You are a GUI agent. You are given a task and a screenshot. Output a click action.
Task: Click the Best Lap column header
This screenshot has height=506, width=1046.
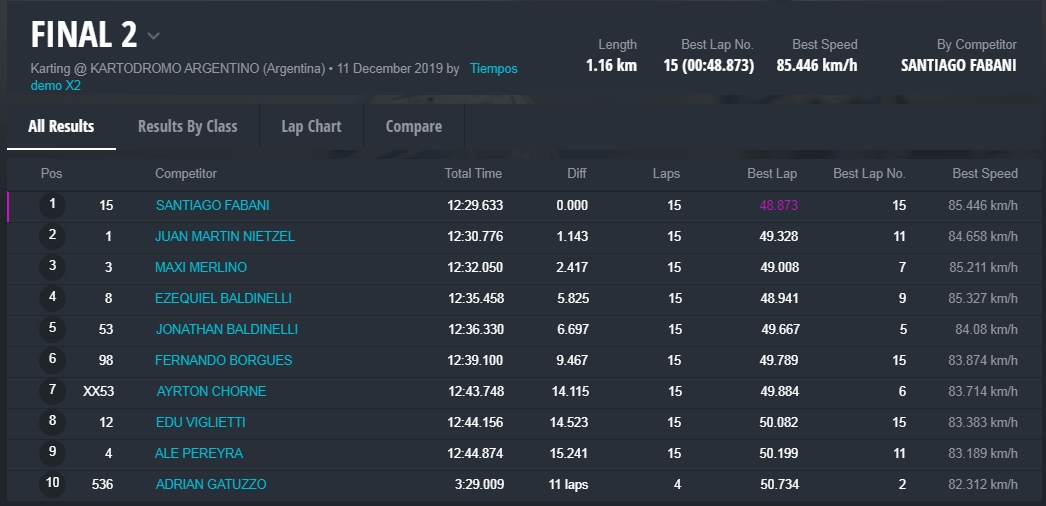click(x=772, y=174)
